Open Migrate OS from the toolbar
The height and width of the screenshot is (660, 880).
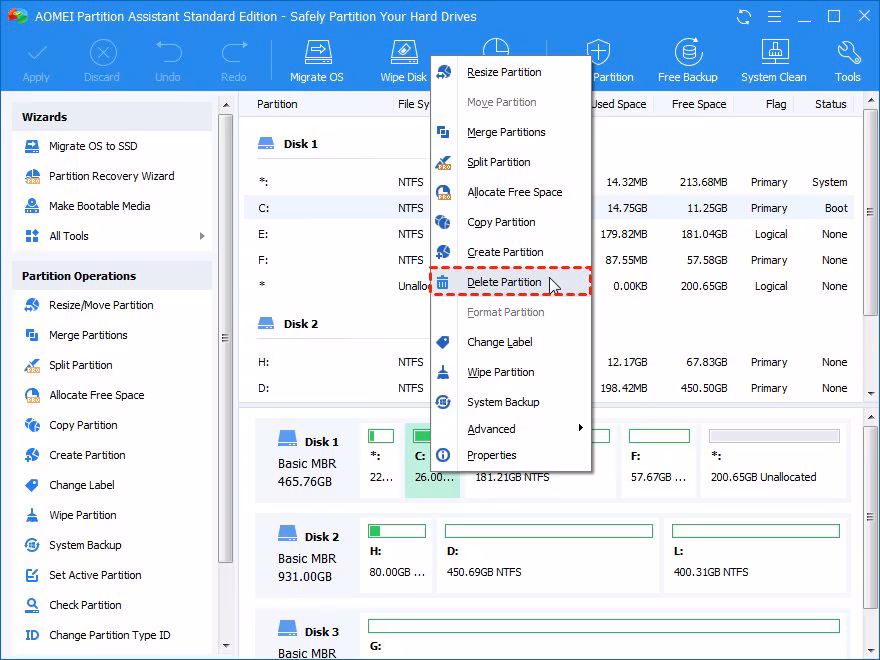[317, 61]
